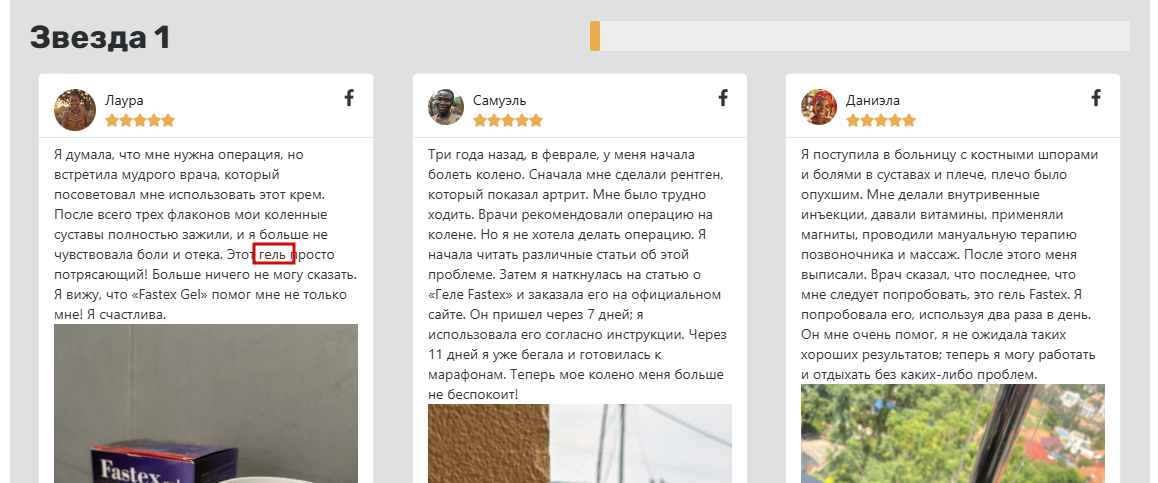Click Даниэла's profile avatar
Image resolution: width=1158 pixels, height=483 pixels.
tap(818, 107)
